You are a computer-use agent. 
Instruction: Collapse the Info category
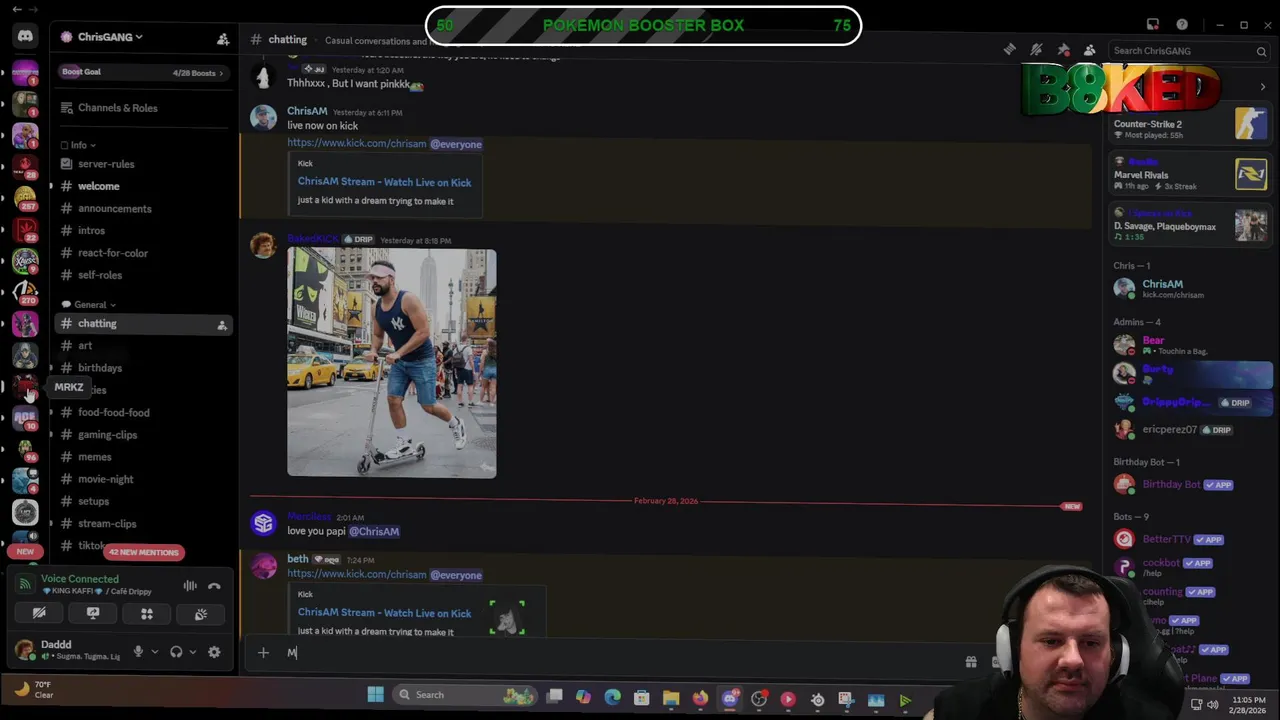coord(78,145)
